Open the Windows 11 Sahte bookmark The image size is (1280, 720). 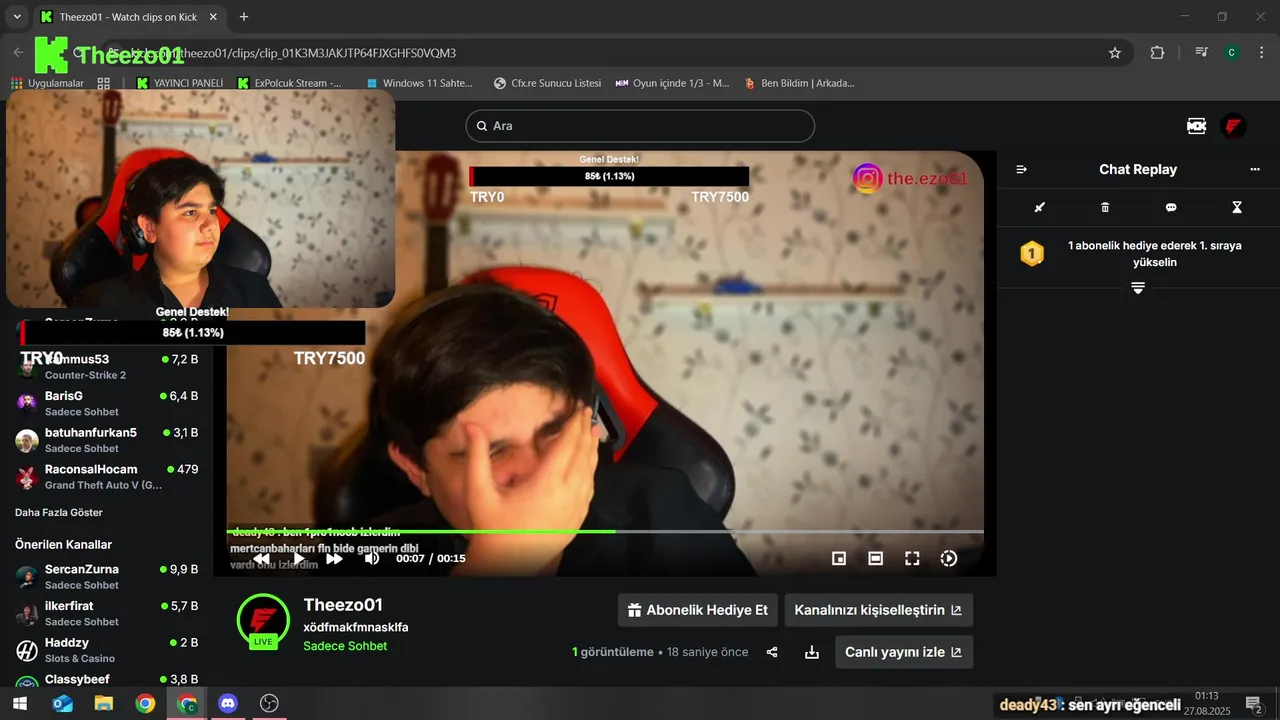pyautogui.click(x=420, y=83)
